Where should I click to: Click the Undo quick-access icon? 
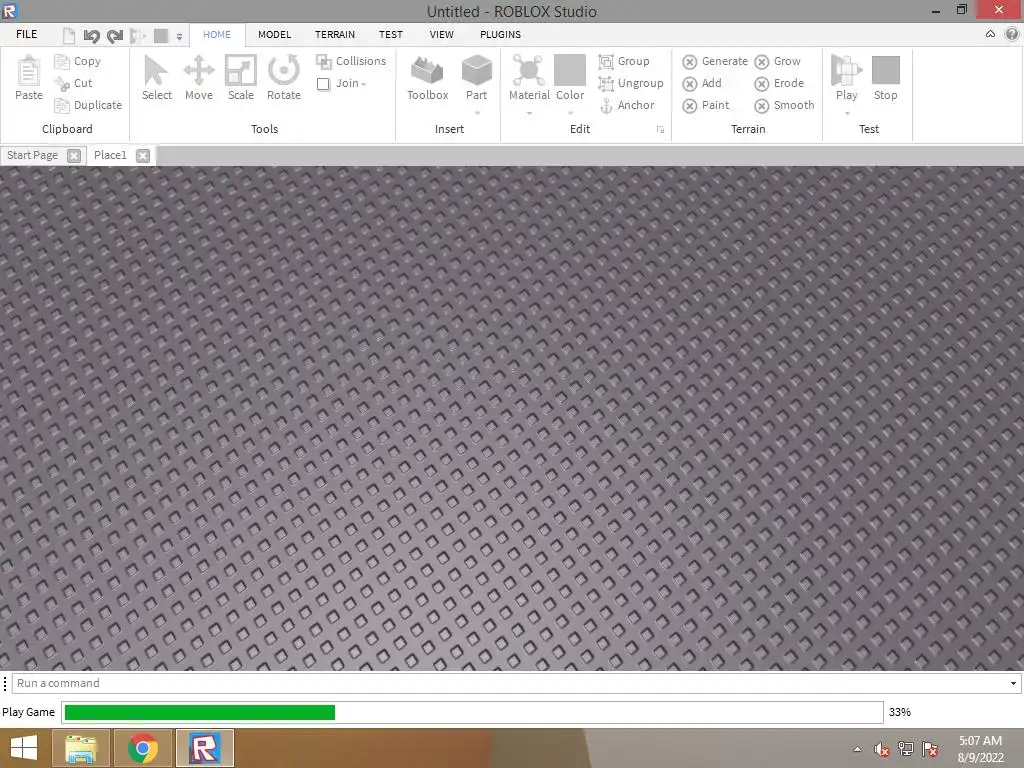tap(91, 36)
